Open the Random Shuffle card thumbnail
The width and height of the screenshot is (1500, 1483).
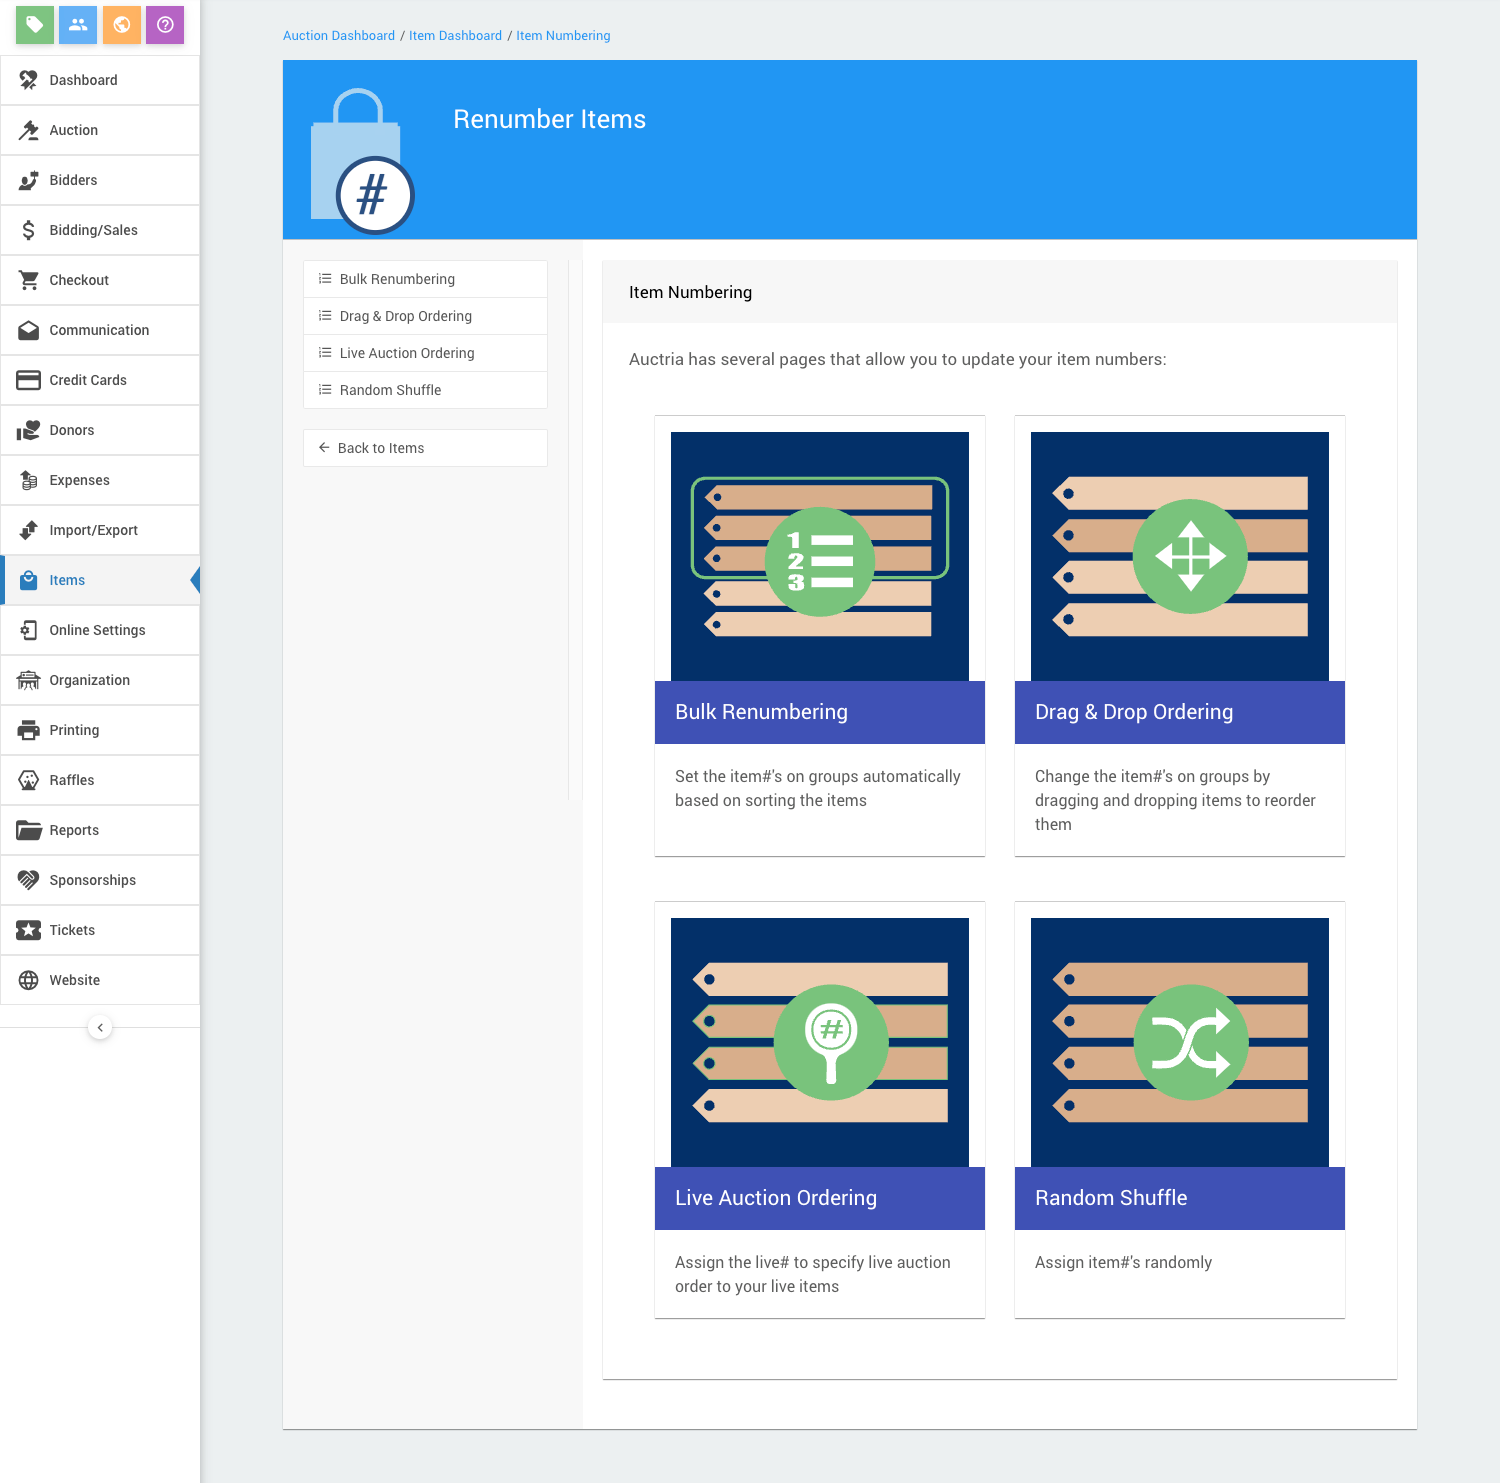coord(1179,1042)
